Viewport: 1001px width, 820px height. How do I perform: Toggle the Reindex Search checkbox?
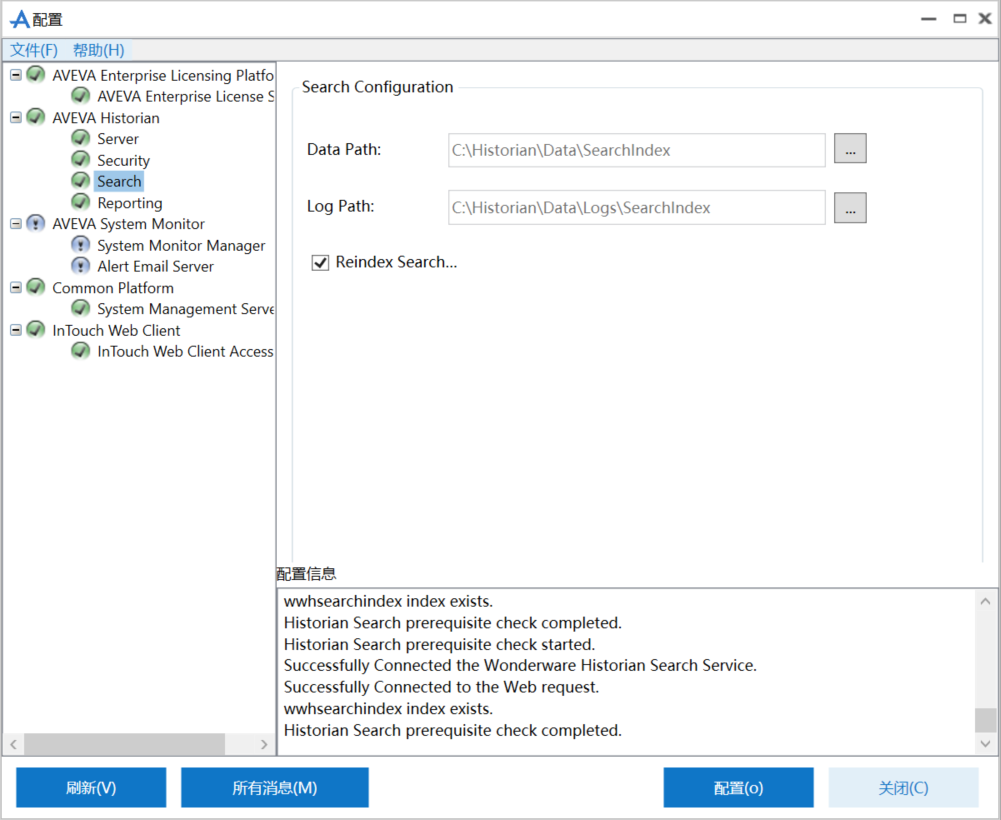[x=321, y=263]
